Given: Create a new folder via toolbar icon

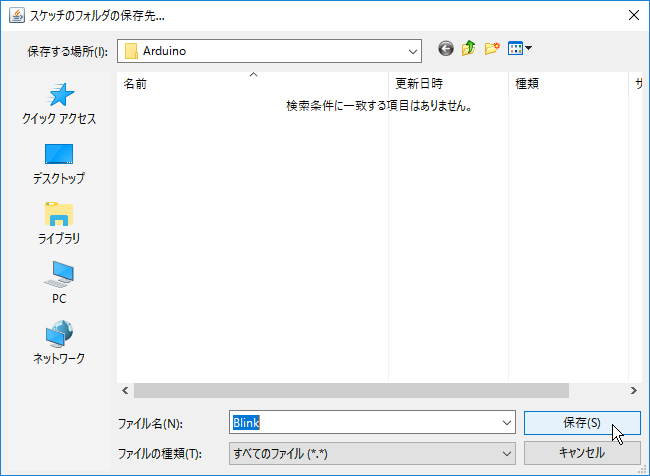Looking at the screenshot, I should (x=491, y=49).
